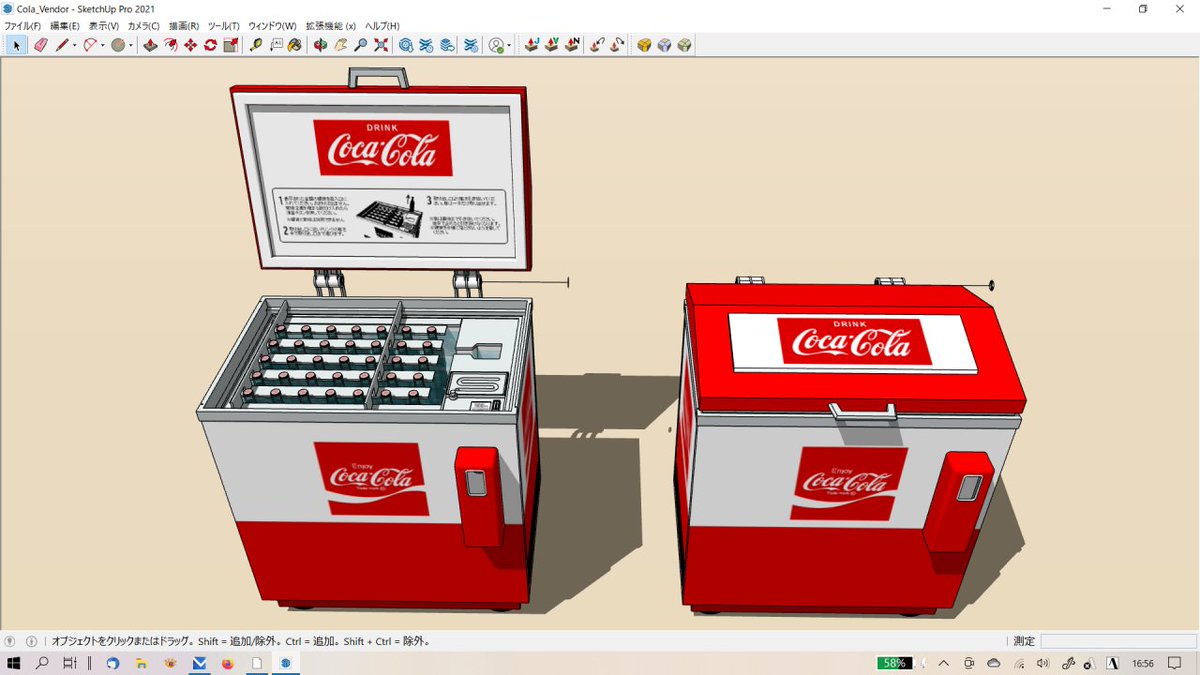1200x675 pixels.
Task: Open the カメラ(C) menu
Action: [x=143, y=25]
